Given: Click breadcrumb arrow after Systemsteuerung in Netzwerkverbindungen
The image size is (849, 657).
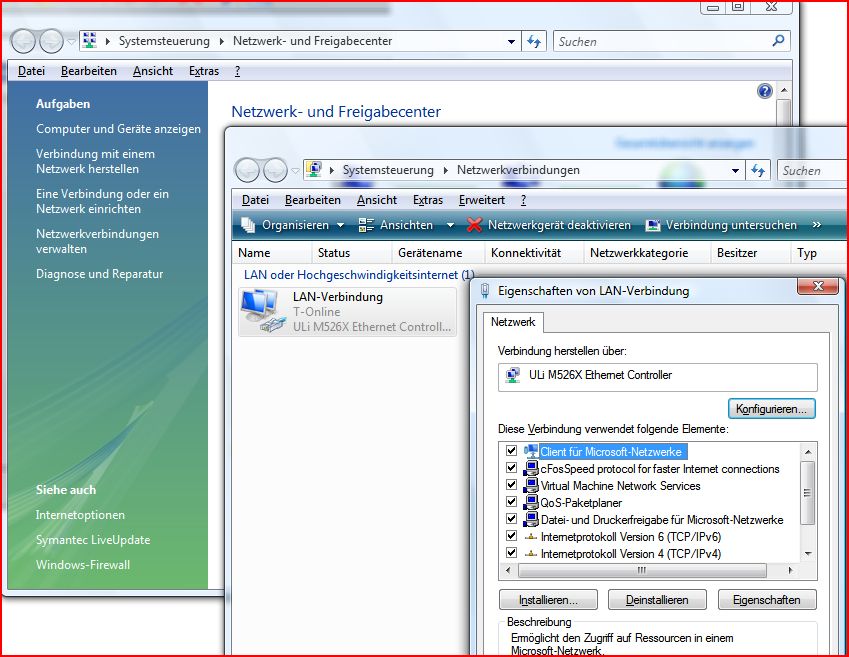Looking at the screenshot, I should point(446,171).
